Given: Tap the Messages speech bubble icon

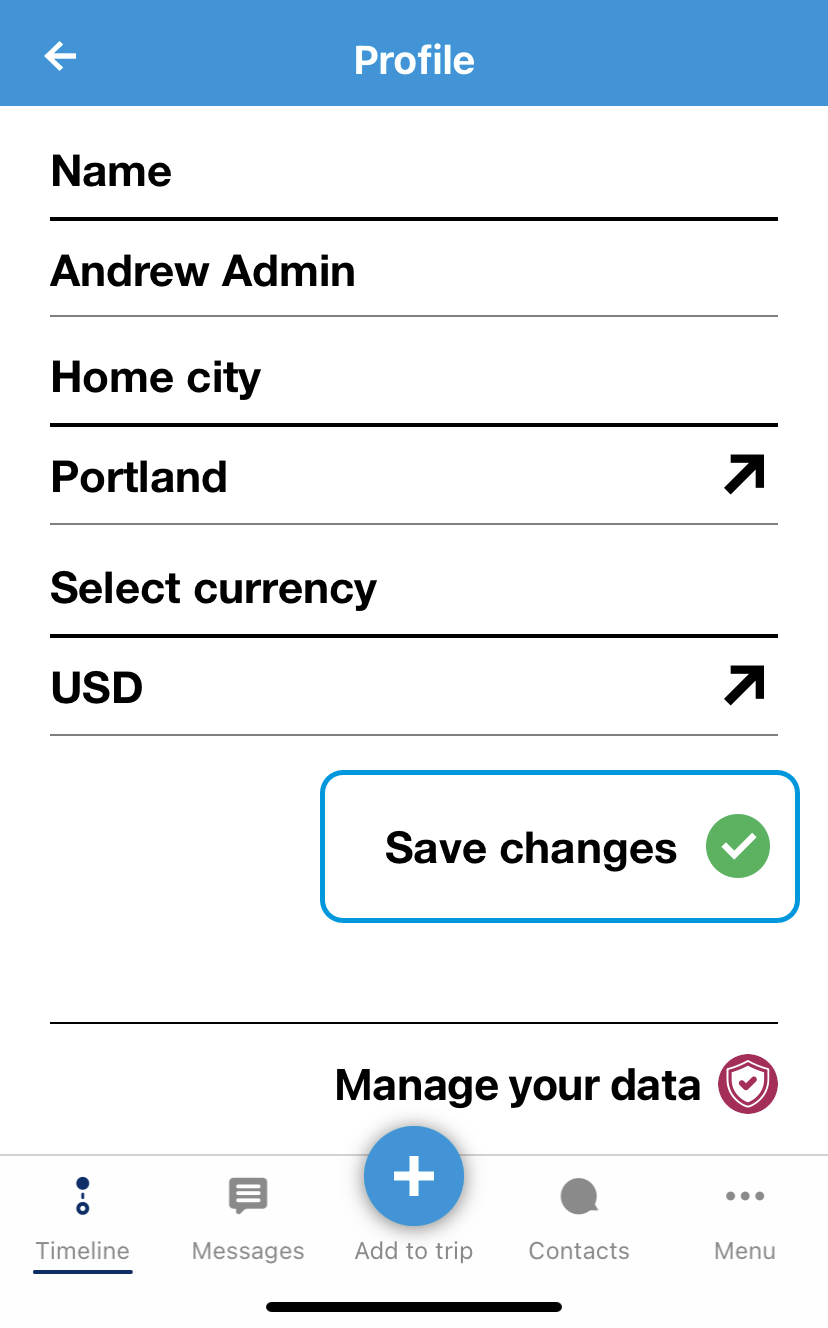Looking at the screenshot, I should pos(248,1195).
